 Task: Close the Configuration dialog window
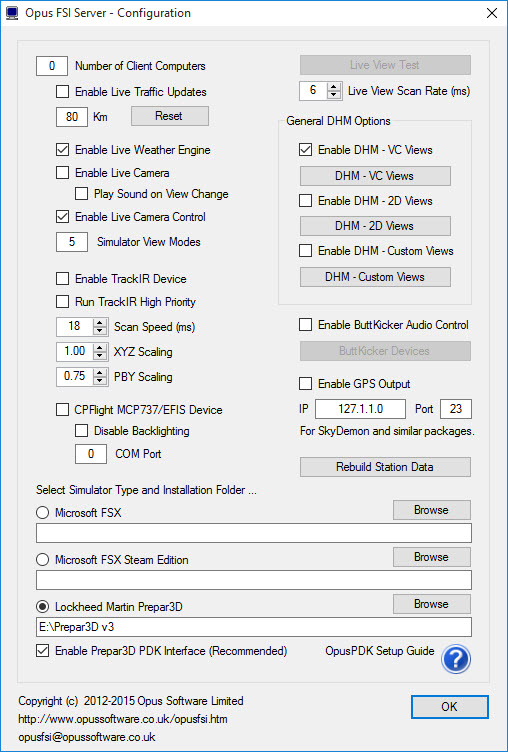[492, 13]
